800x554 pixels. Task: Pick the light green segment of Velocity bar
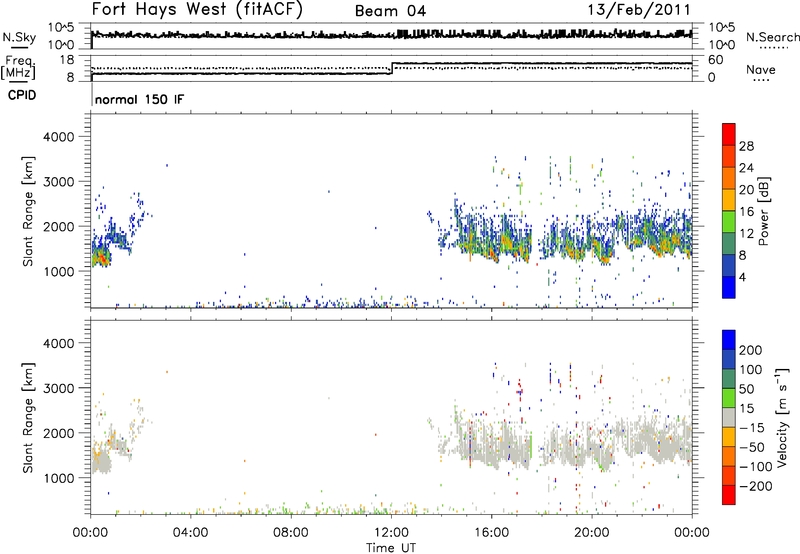click(729, 398)
